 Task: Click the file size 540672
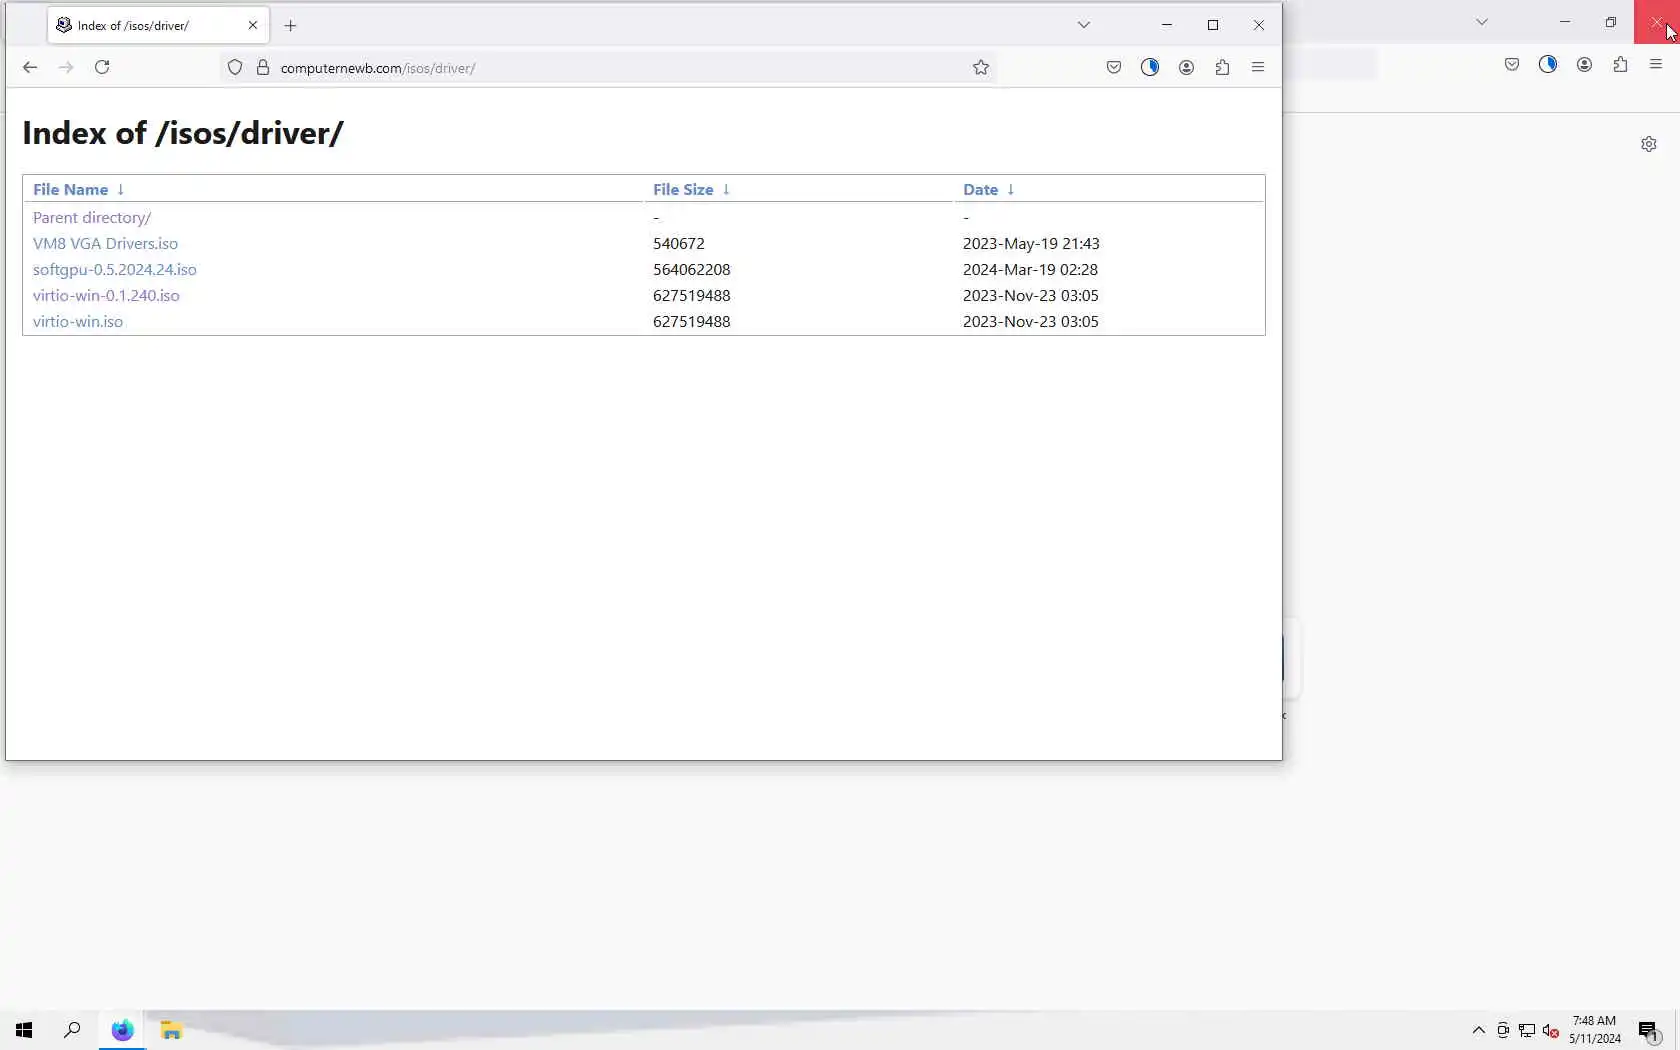point(679,243)
